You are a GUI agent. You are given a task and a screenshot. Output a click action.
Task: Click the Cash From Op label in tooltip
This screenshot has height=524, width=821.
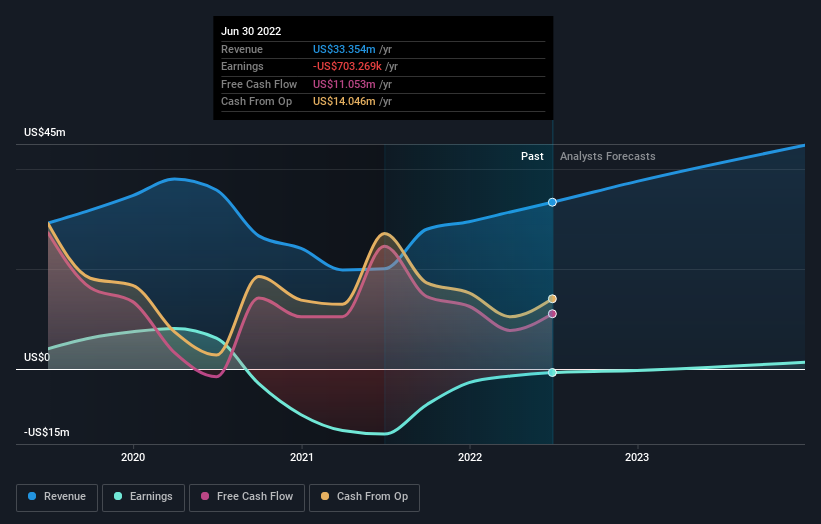257,102
